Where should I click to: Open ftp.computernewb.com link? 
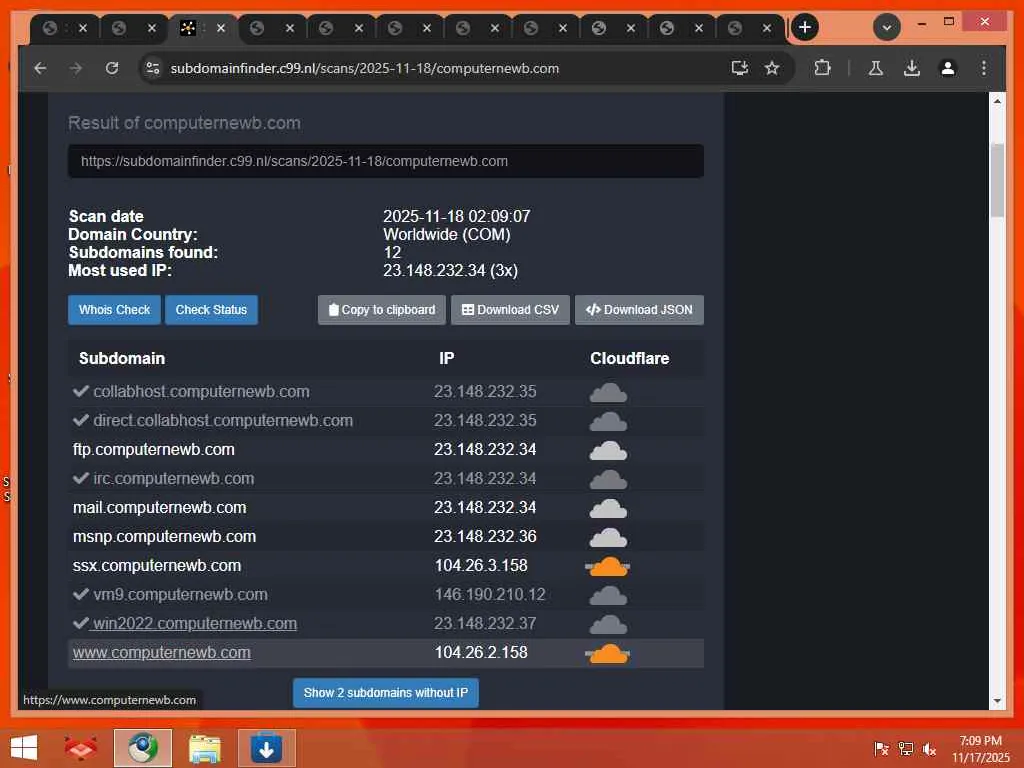(x=153, y=449)
